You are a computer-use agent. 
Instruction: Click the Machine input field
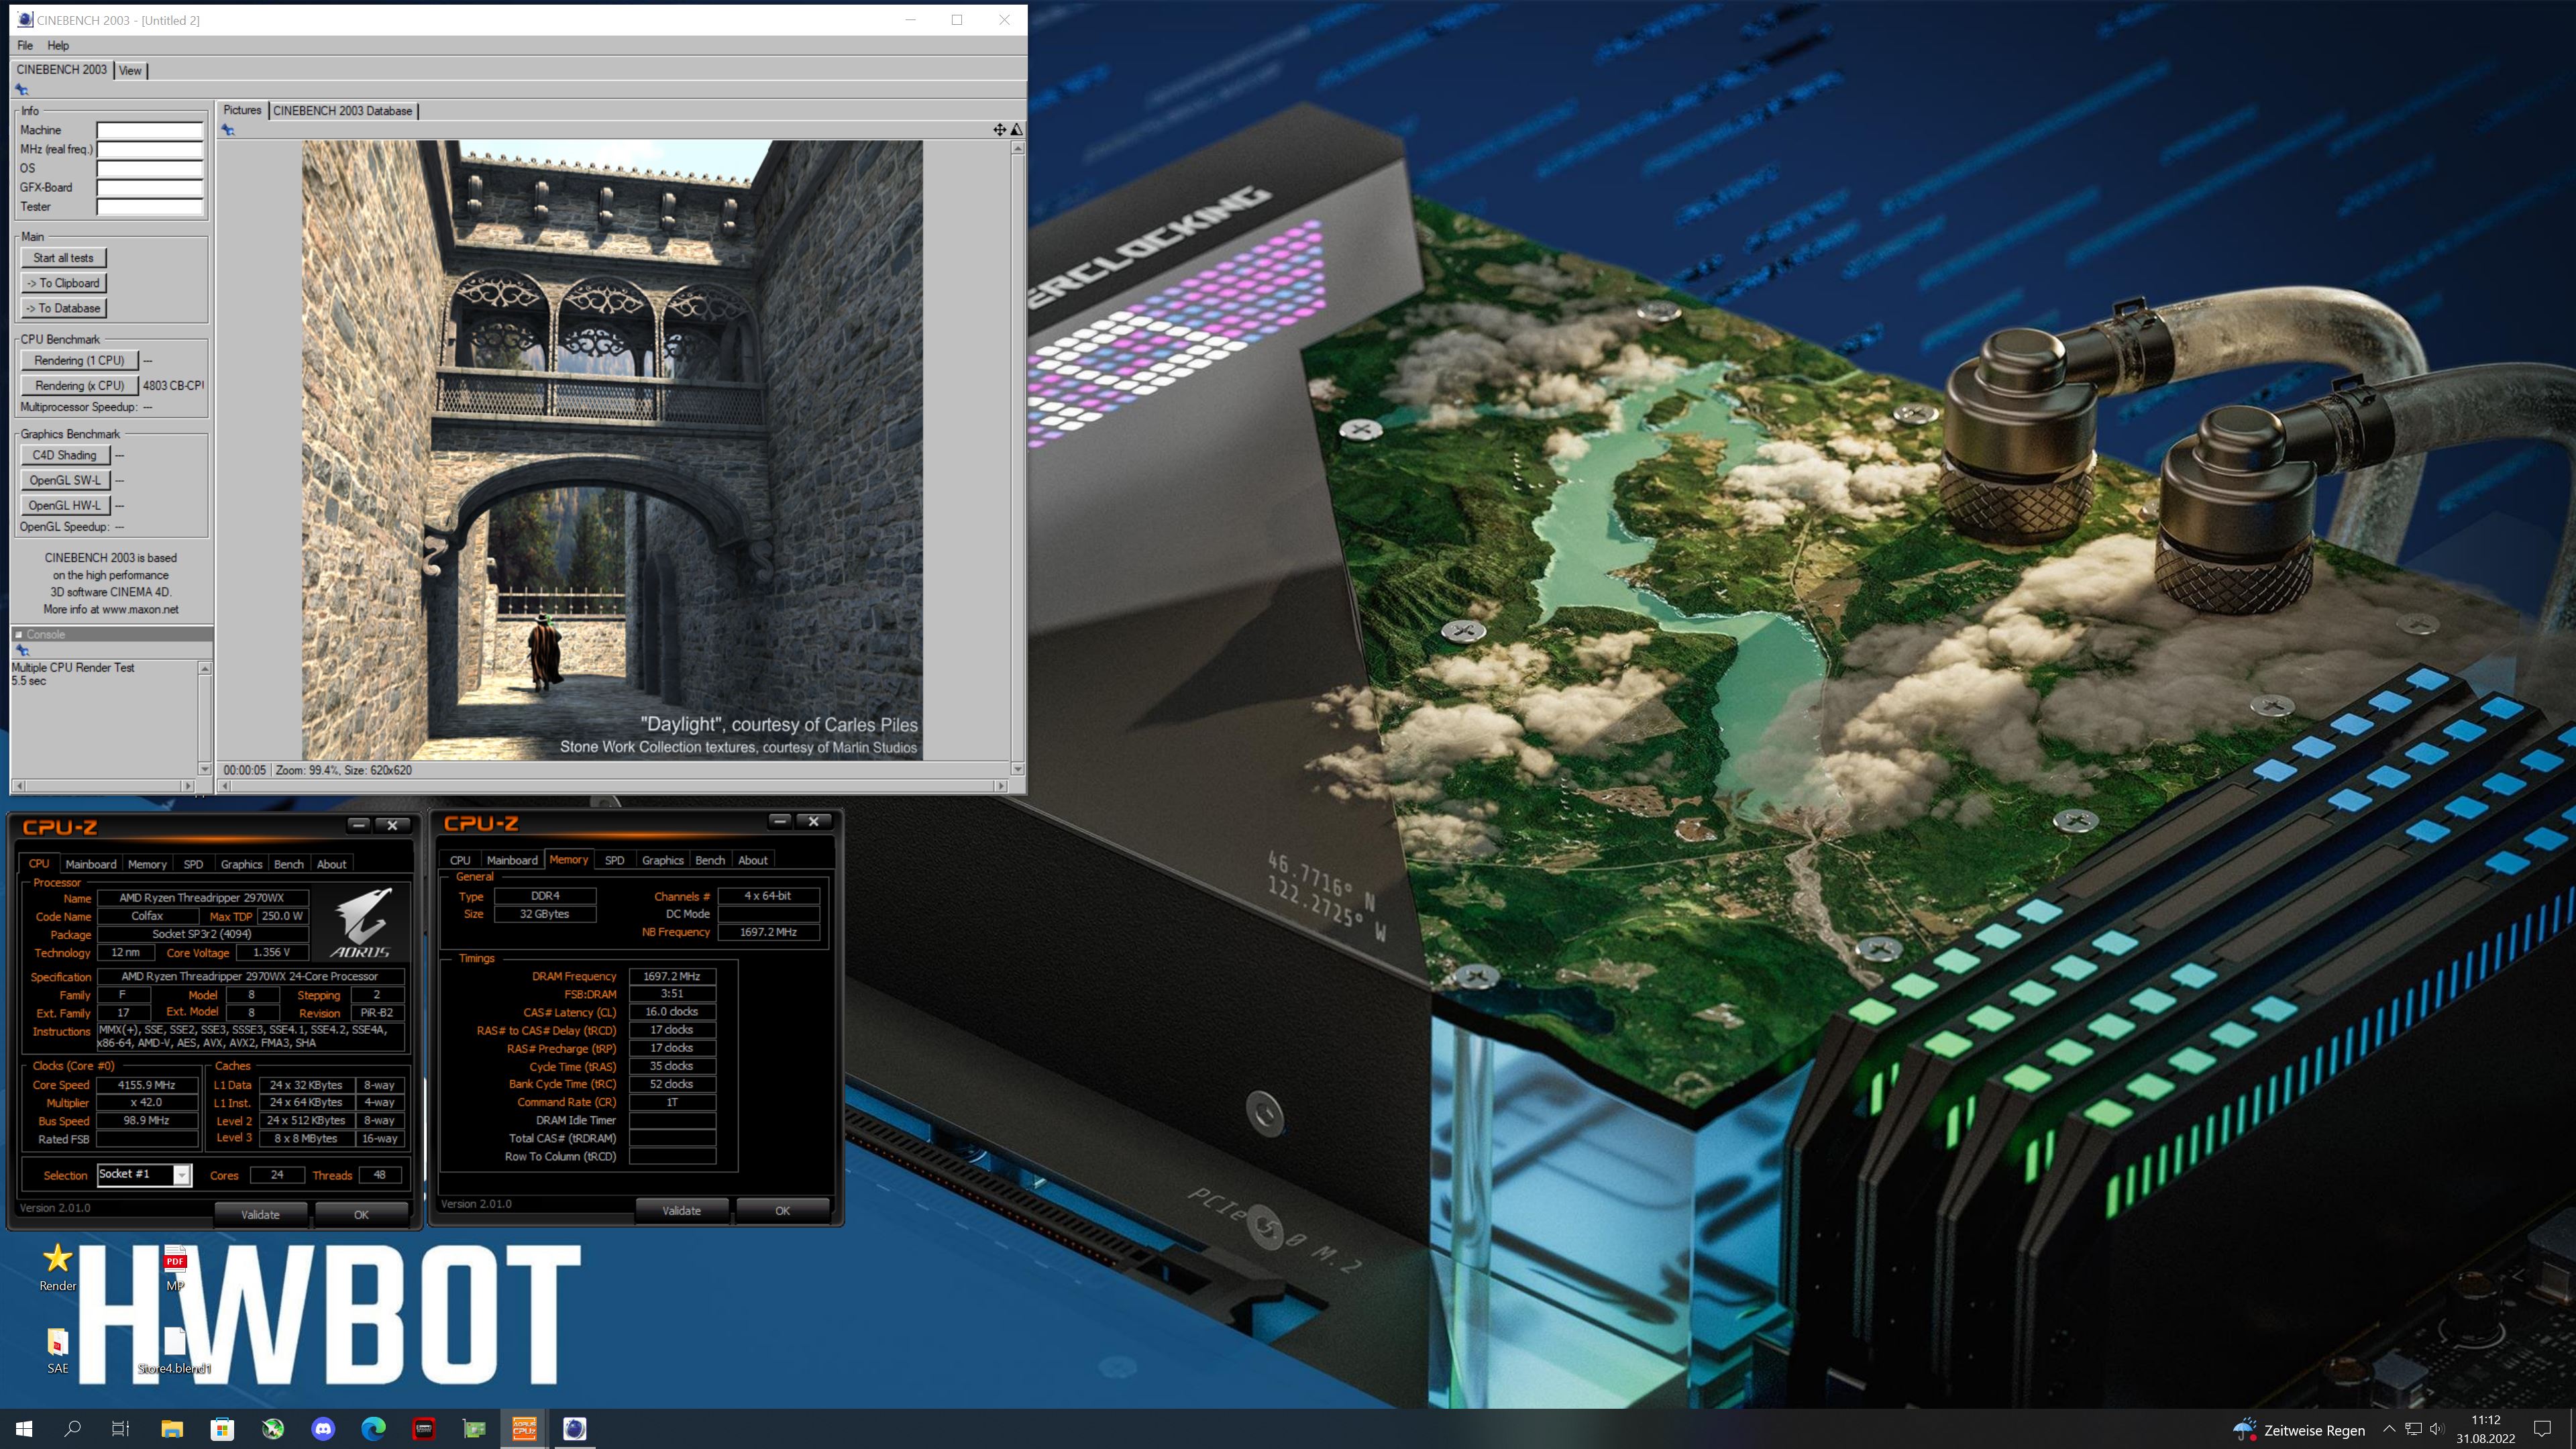click(150, 130)
